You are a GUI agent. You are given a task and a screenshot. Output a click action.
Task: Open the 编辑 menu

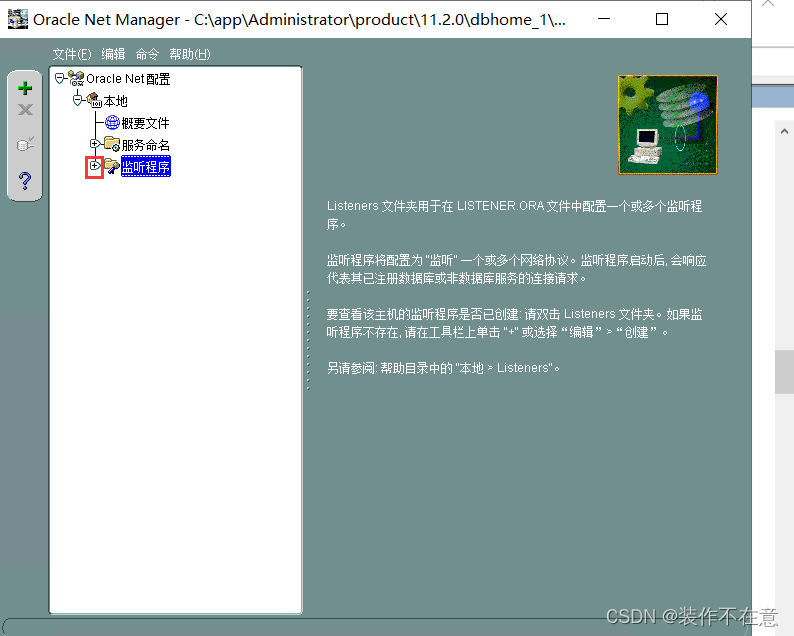tap(113, 54)
